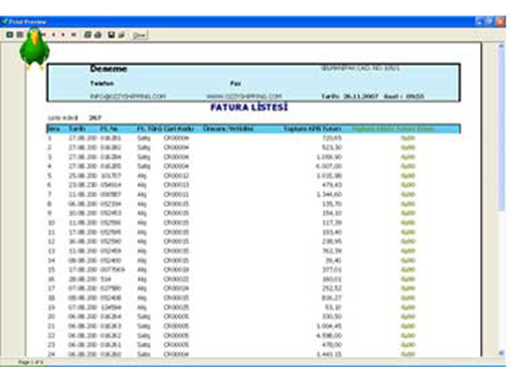The image size is (510, 380).
Task: Click the load report icon
Action: (x=122, y=34)
